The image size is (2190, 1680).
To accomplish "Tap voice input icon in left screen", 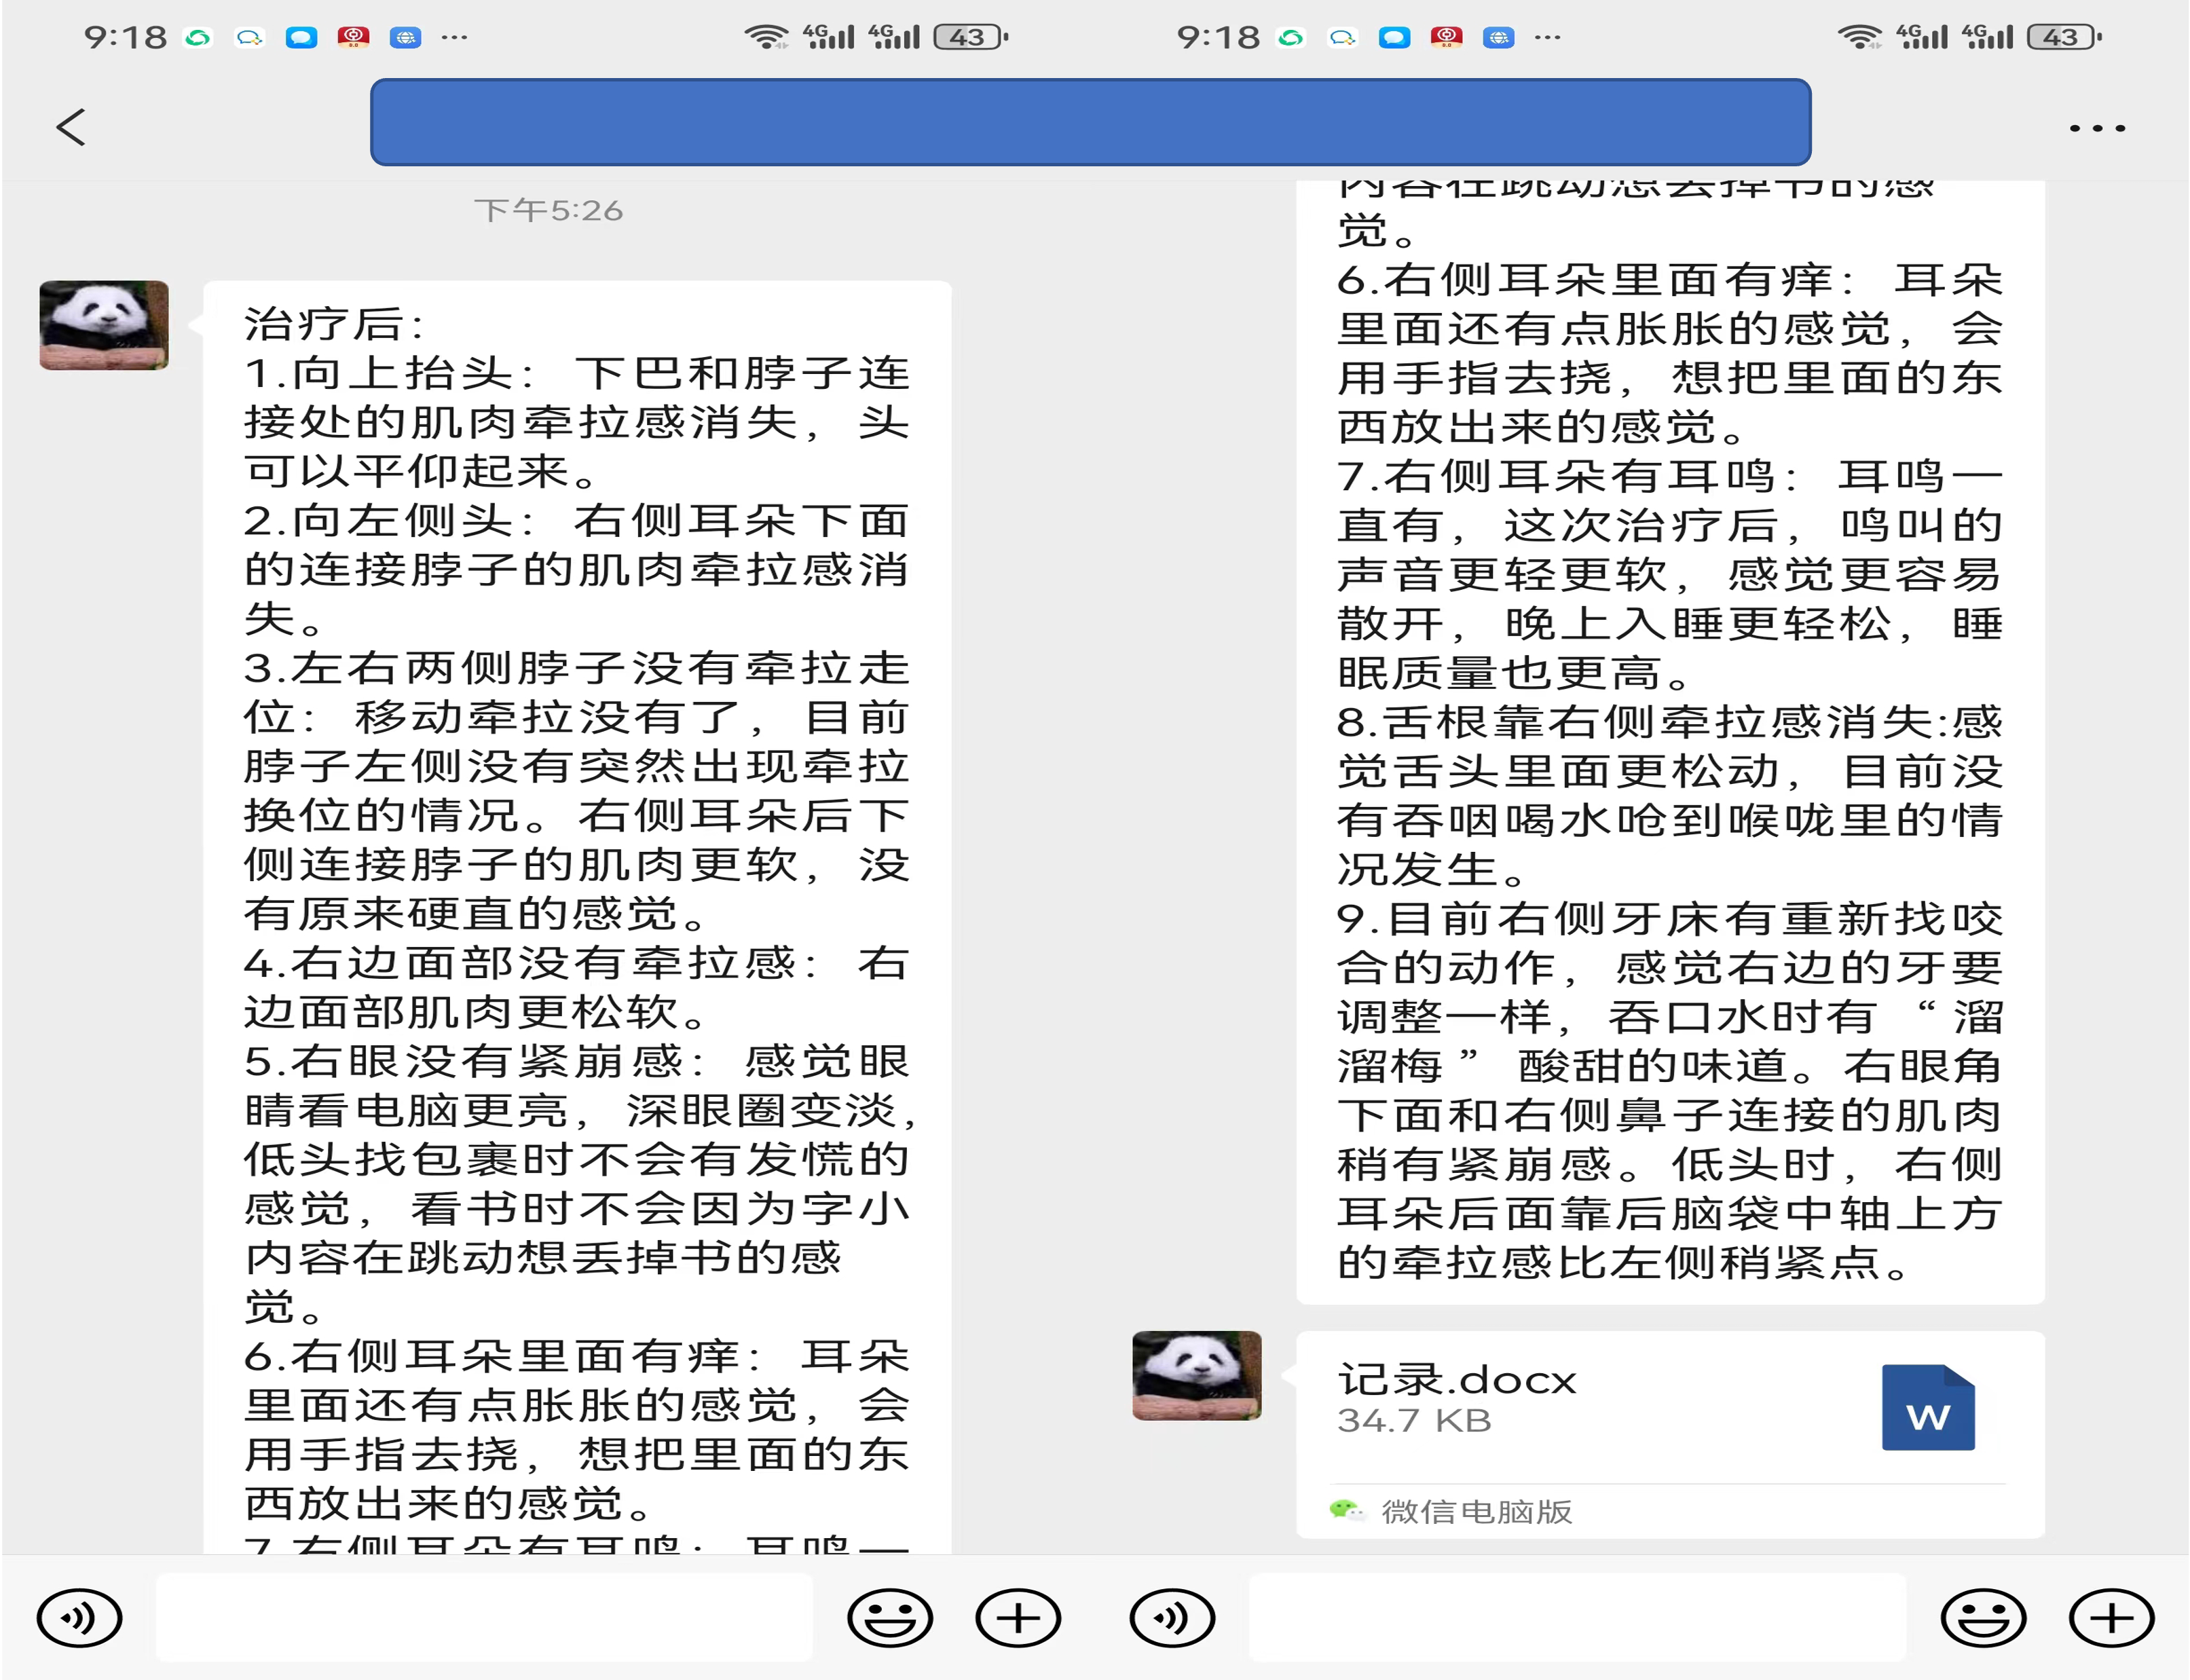I will [x=80, y=1617].
